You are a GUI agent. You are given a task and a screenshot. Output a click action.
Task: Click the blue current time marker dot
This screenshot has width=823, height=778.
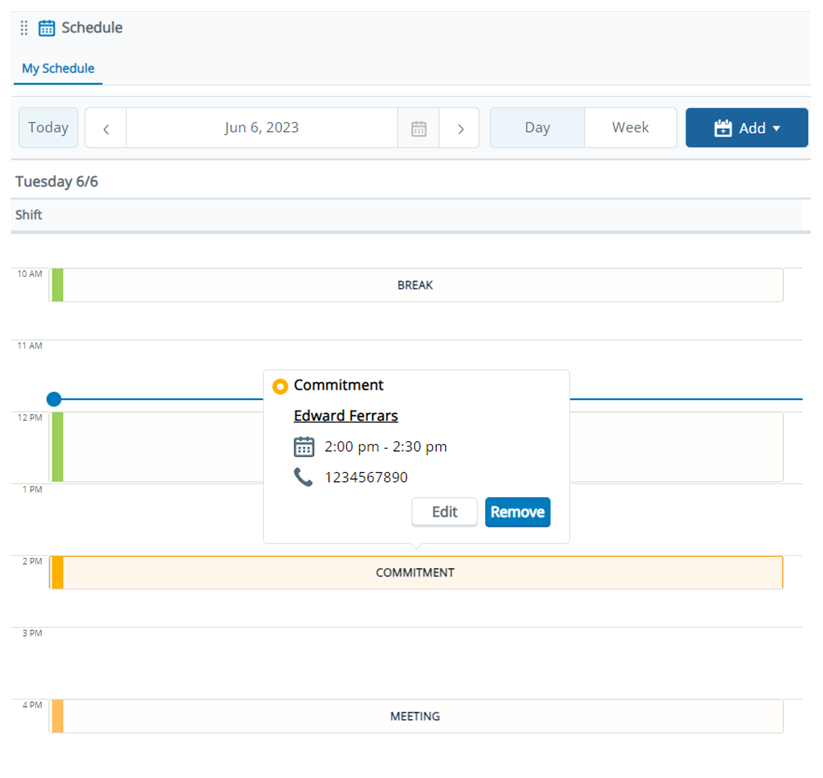53,398
